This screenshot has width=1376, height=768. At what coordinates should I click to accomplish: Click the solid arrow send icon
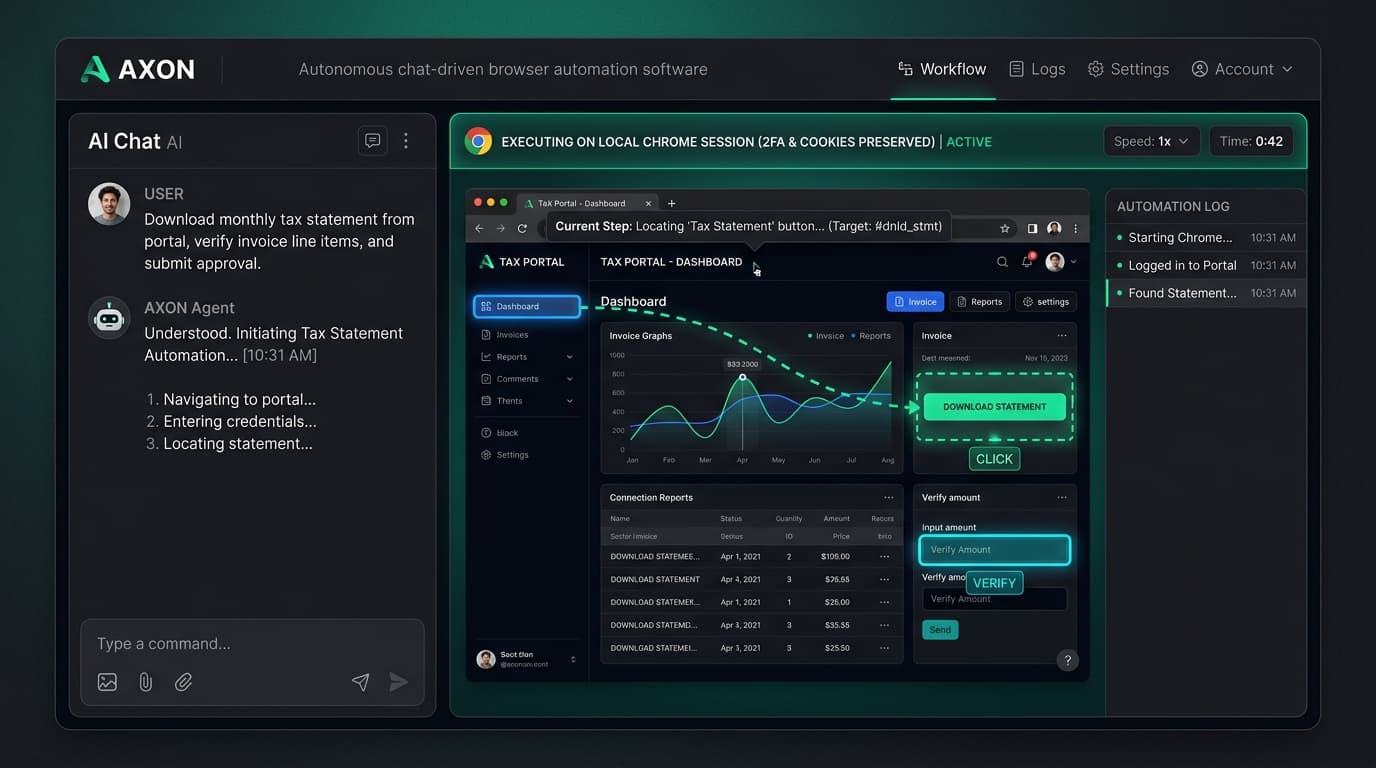pyautogui.click(x=398, y=682)
